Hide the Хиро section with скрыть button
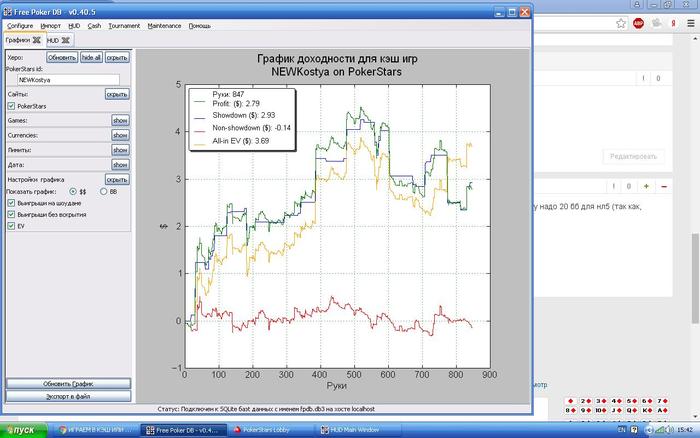The image size is (700, 438). click(117, 58)
